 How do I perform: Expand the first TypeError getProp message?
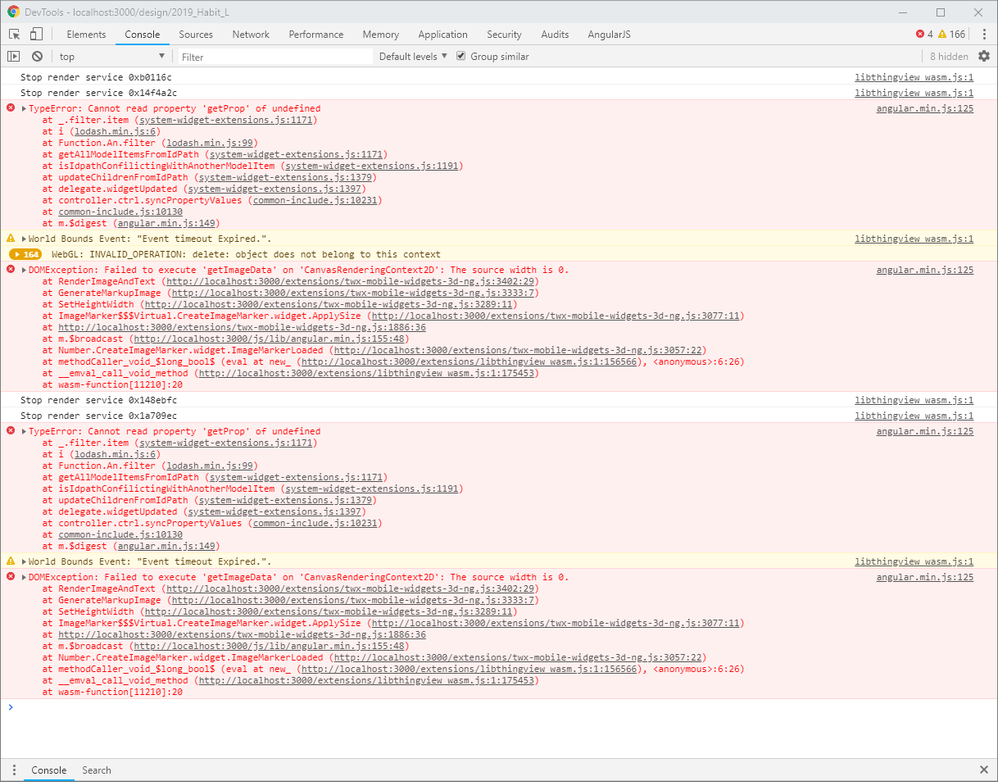(24, 108)
